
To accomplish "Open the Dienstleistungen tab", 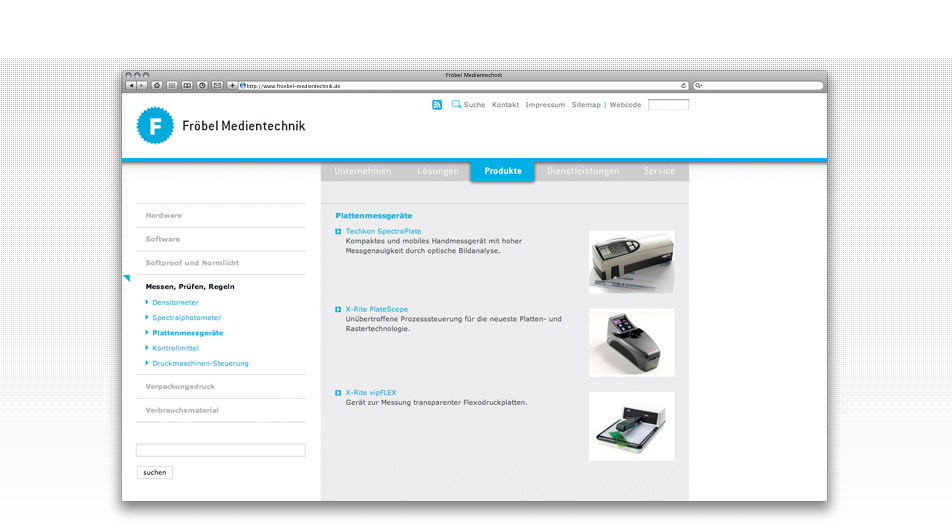I will click(x=583, y=171).
